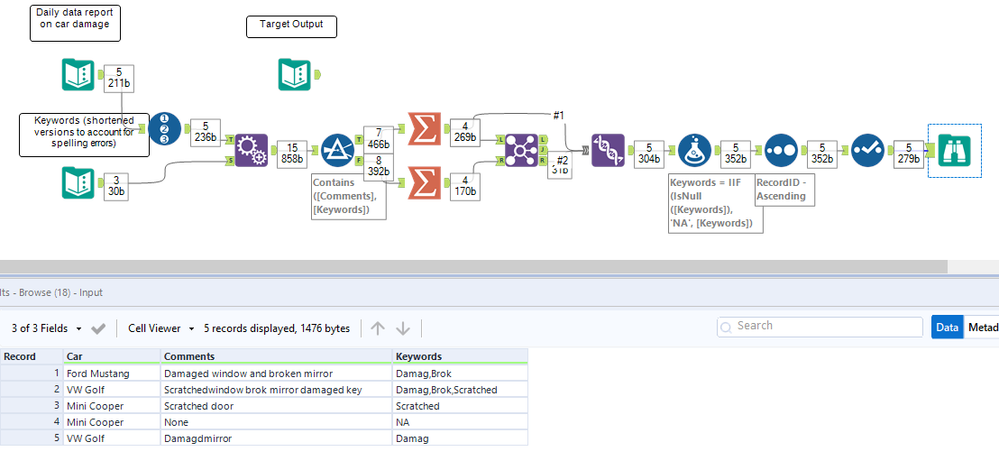This screenshot has width=999, height=454.
Task: Select the 'Keywords (shortened versions...' comment box
Action: coord(84,135)
